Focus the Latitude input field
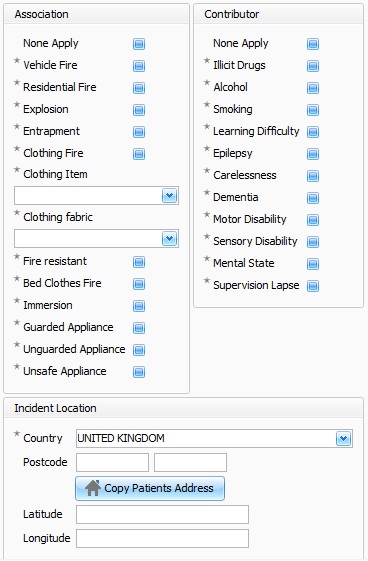This screenshot has height=561, width=368. click(162, 514)
